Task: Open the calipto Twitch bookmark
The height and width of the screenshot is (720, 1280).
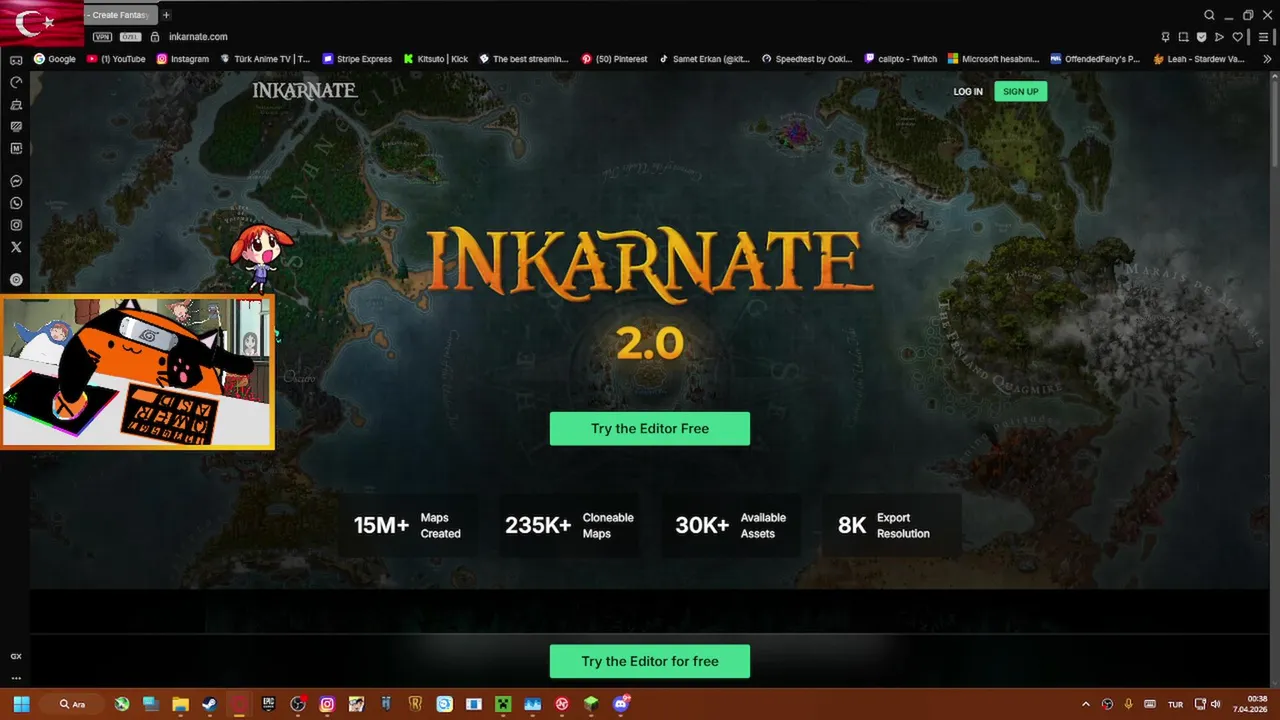Action: click(x=901, y=59)
